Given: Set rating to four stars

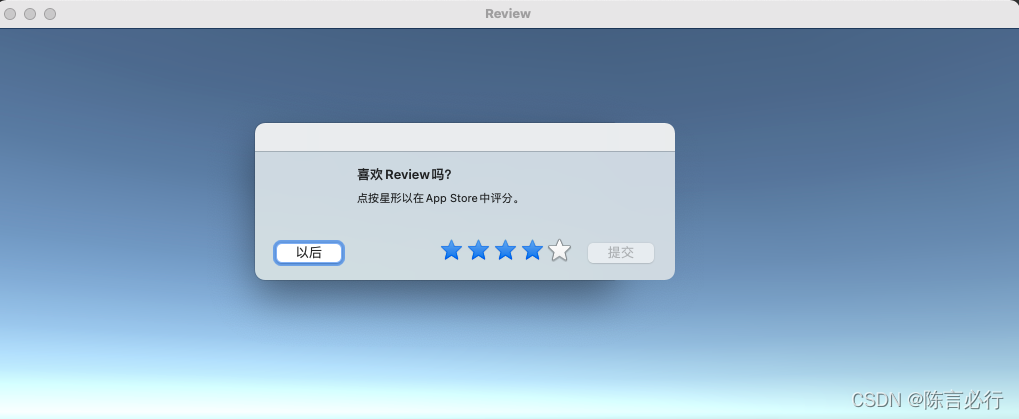Looking at the screenshot, I should (x=532, y=250).
